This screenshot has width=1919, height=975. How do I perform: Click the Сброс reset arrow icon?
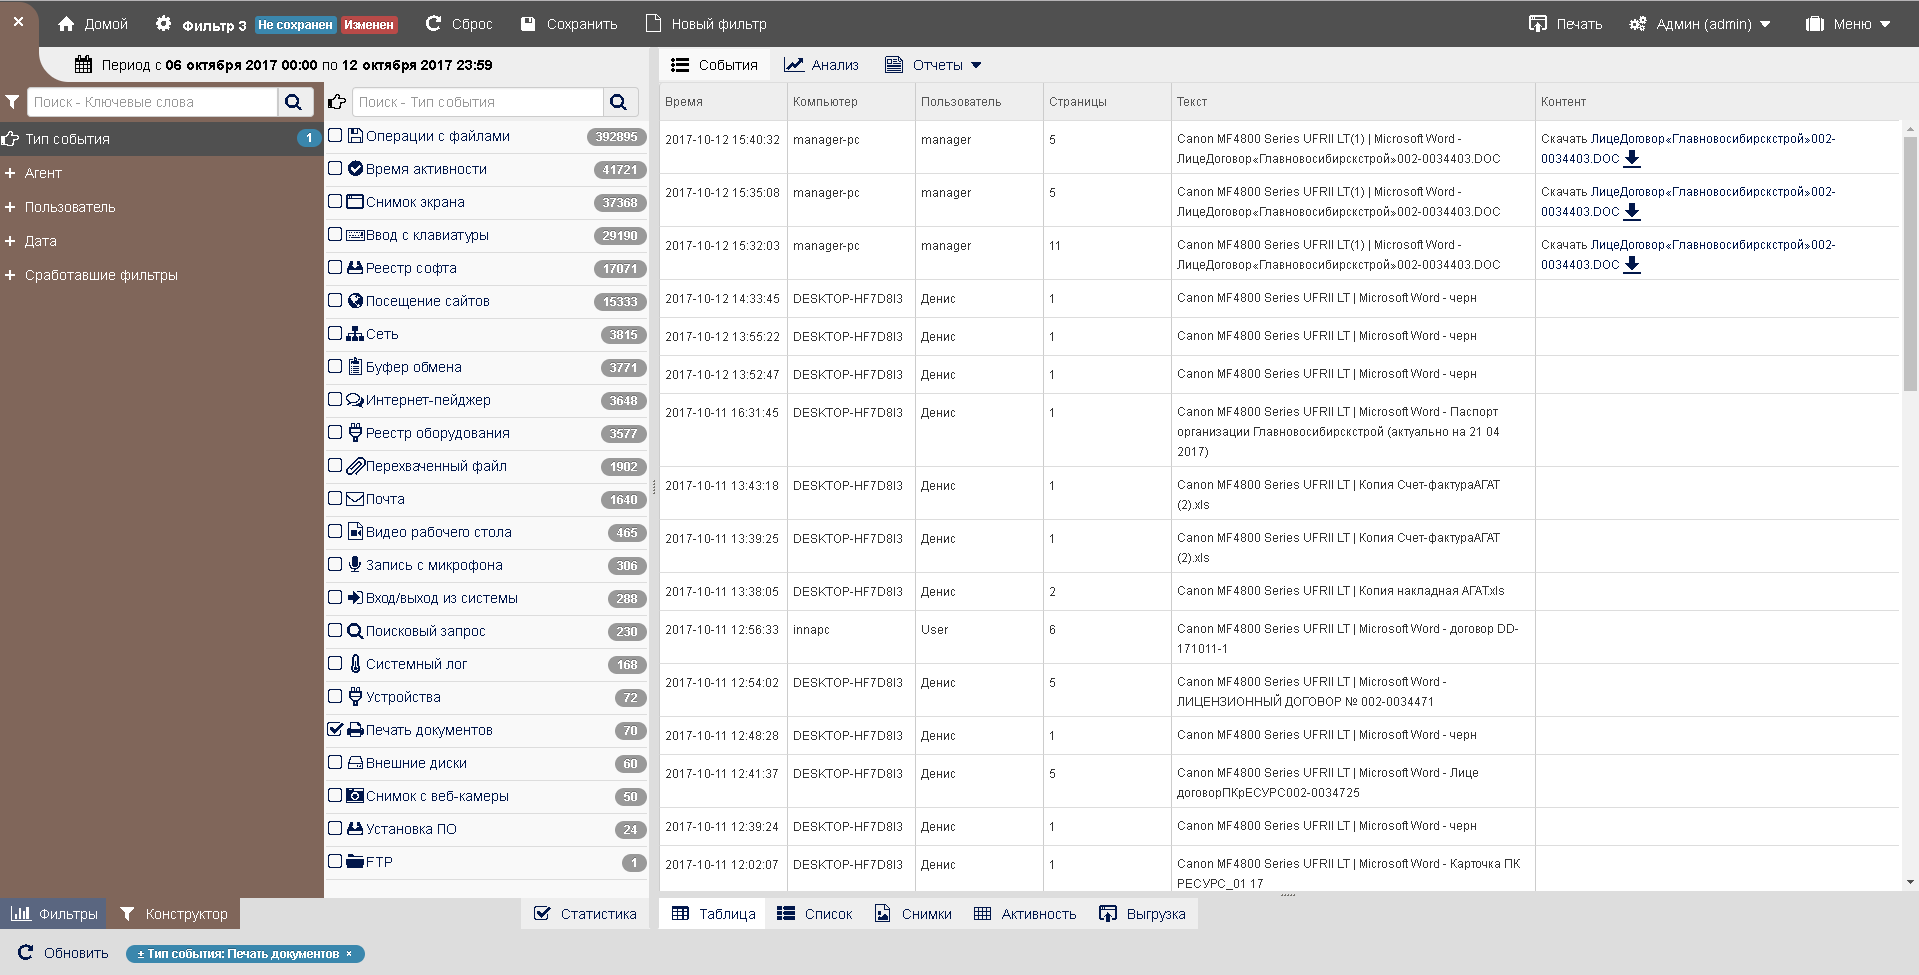point(433,24)
